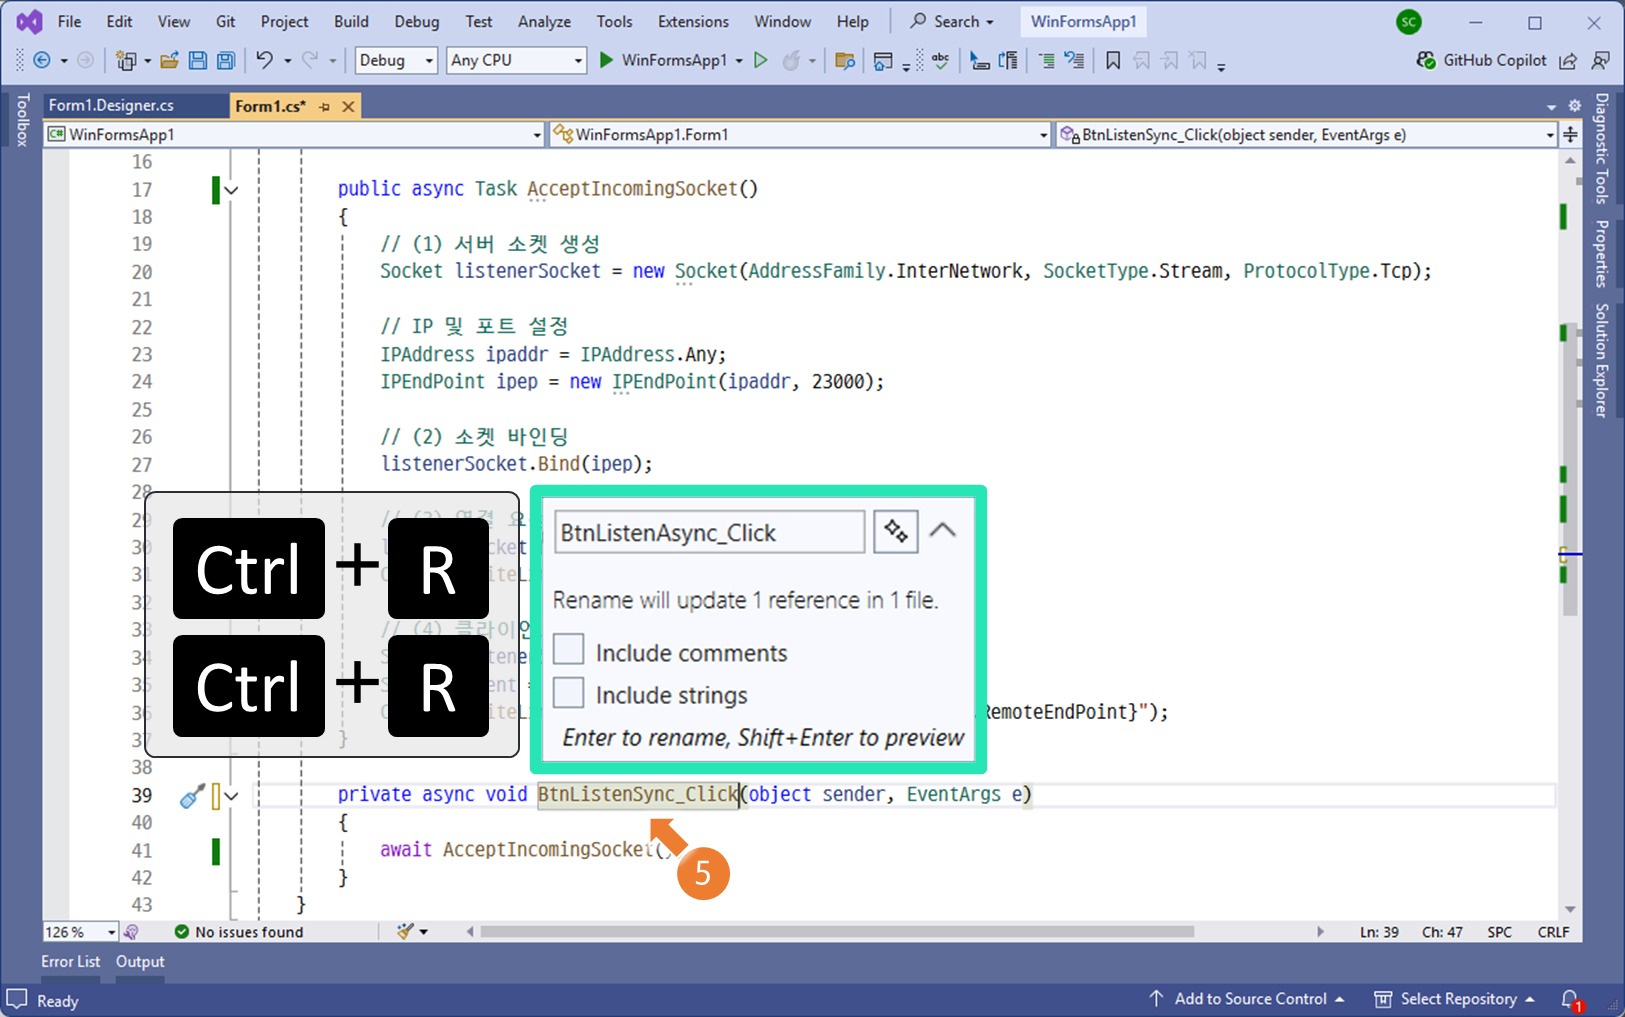Open the WinFormsApp1 project navigation dropdown
Screen dimensions: 1625x1017
(x=294, y=134)
